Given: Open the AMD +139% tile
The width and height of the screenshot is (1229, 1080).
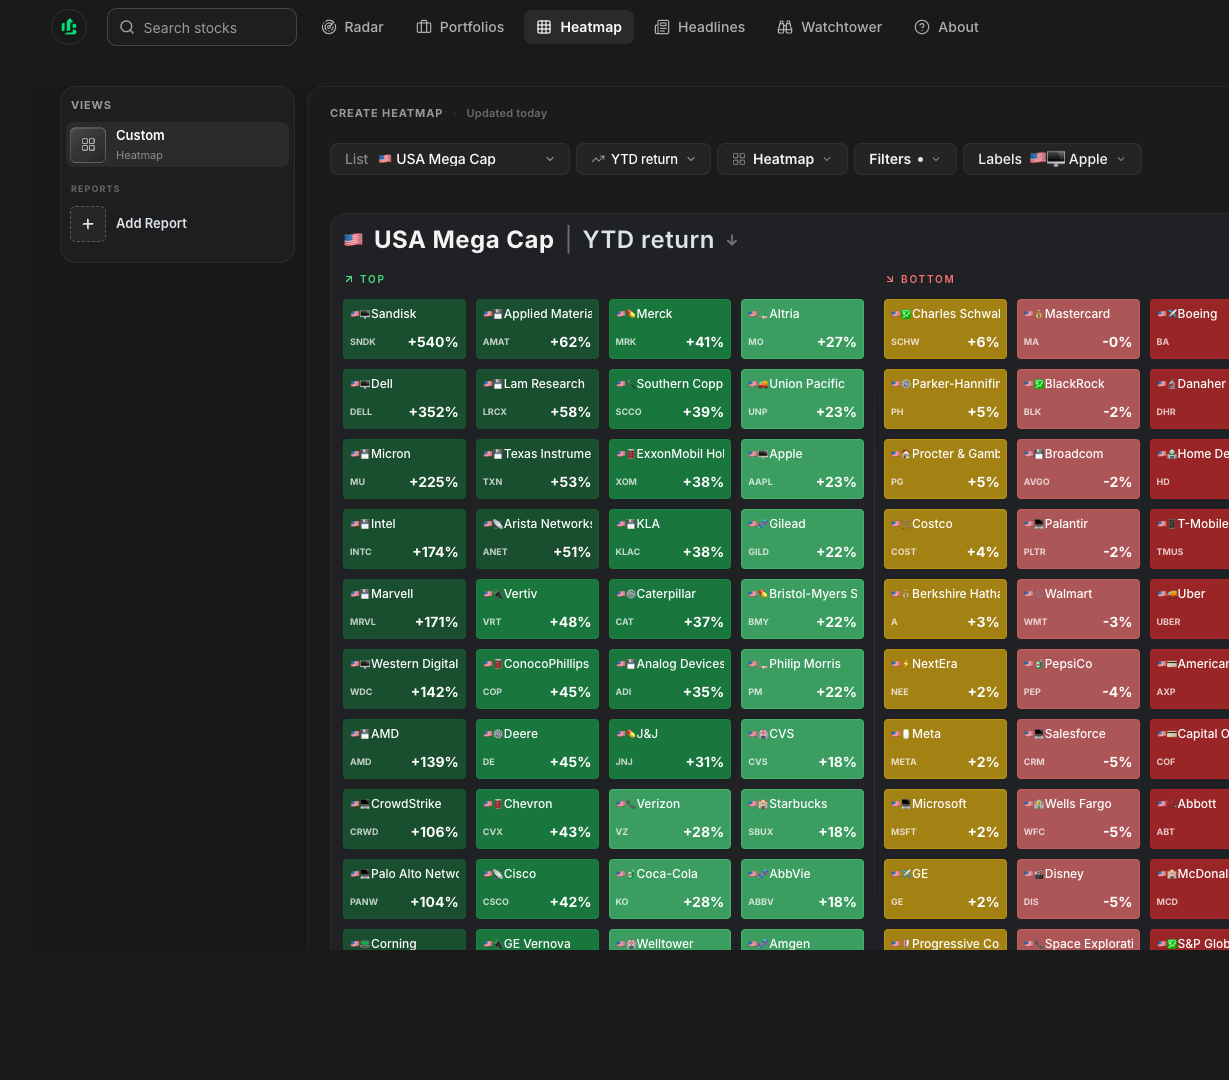Looking at the screenshot, I should click(x=404, y=748).
